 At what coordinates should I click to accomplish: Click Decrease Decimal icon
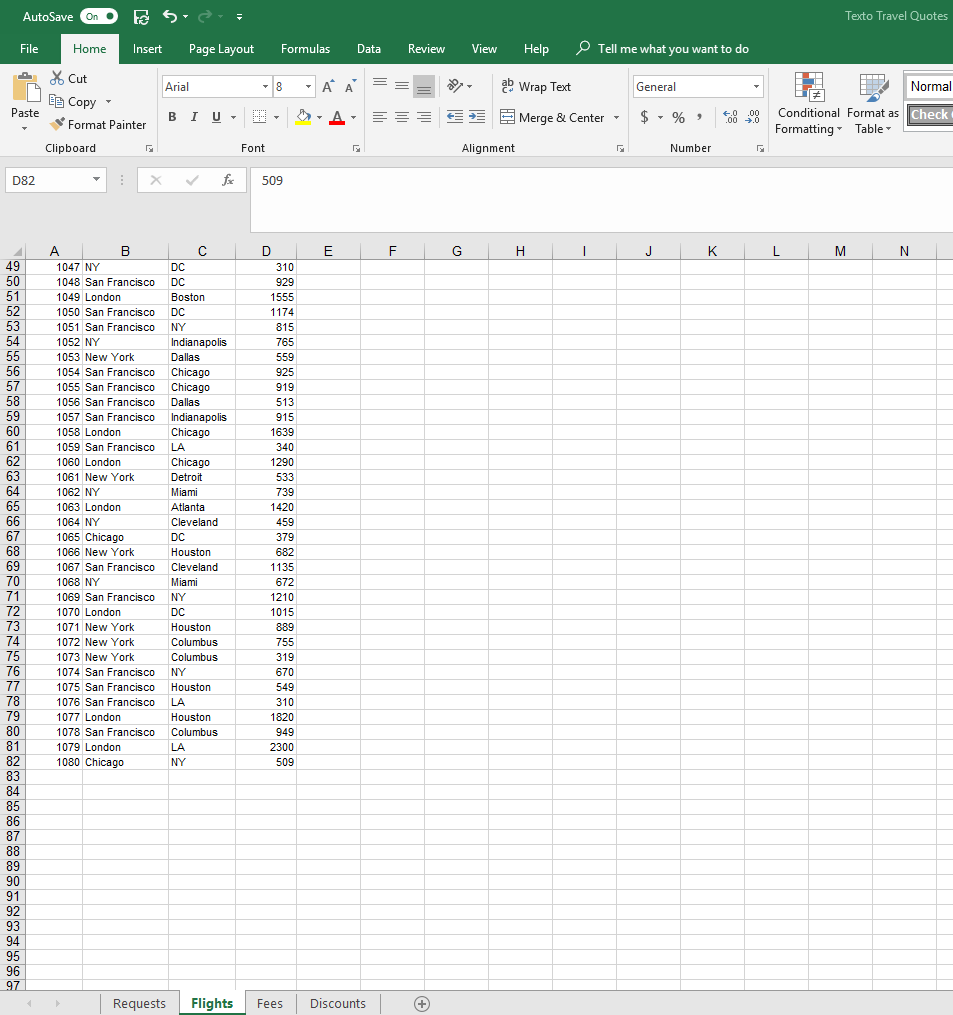point(752,117)
